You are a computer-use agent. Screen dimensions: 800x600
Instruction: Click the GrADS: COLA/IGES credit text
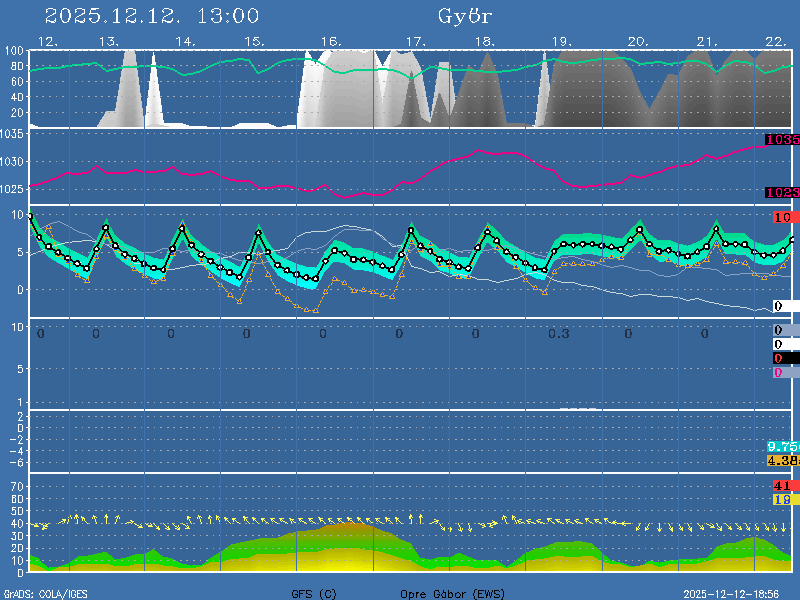click(45, 594)
